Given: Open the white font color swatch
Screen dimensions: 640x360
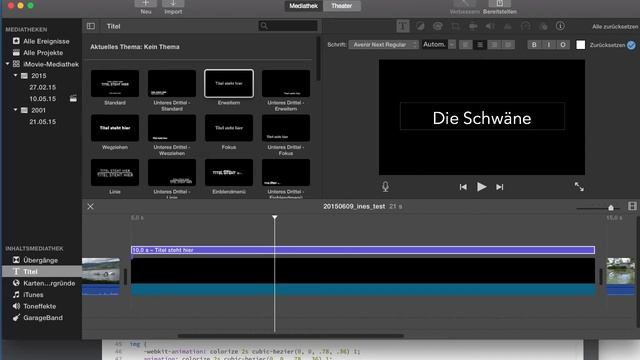Looking at the screenshot, I should [580, 45].
